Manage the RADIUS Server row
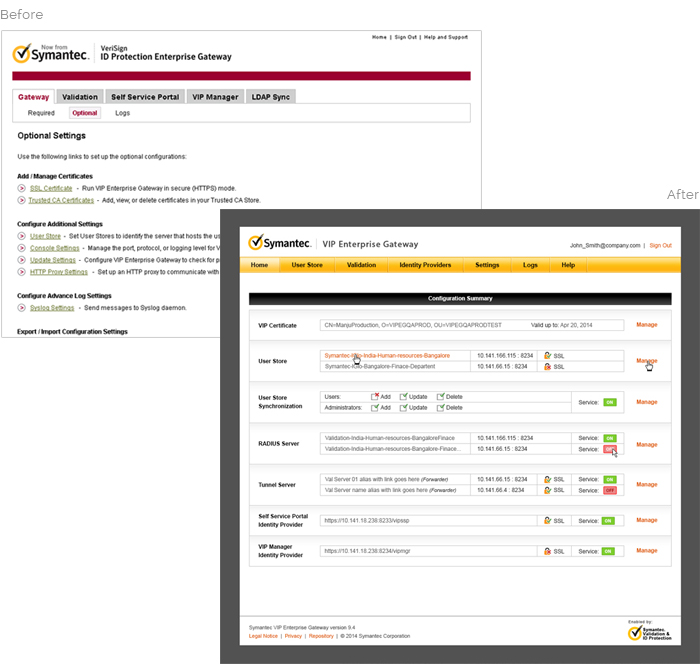 point(646,444)
